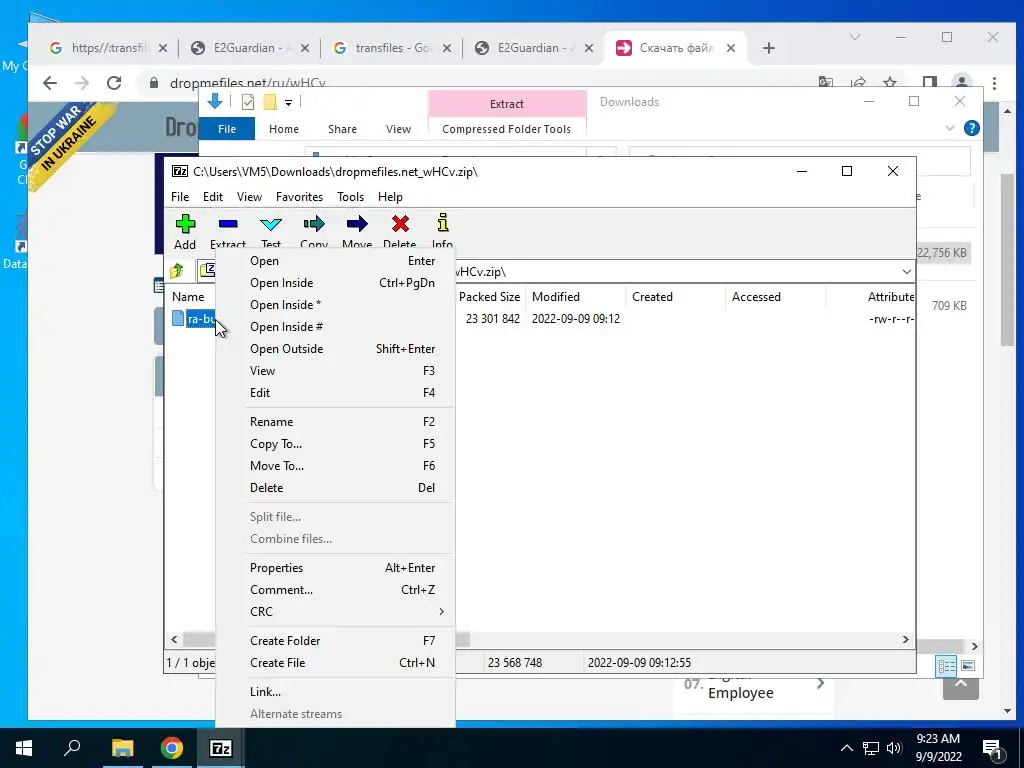Open the Compressed Folder Tools tab
Image resolution: width=1024 pixels, height=768 pixels.
coord(506,129)
